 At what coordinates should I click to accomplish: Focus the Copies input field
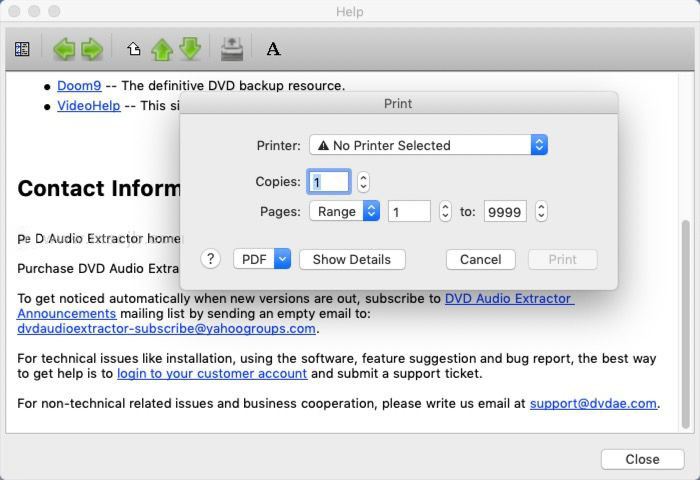tap(329, 182)
